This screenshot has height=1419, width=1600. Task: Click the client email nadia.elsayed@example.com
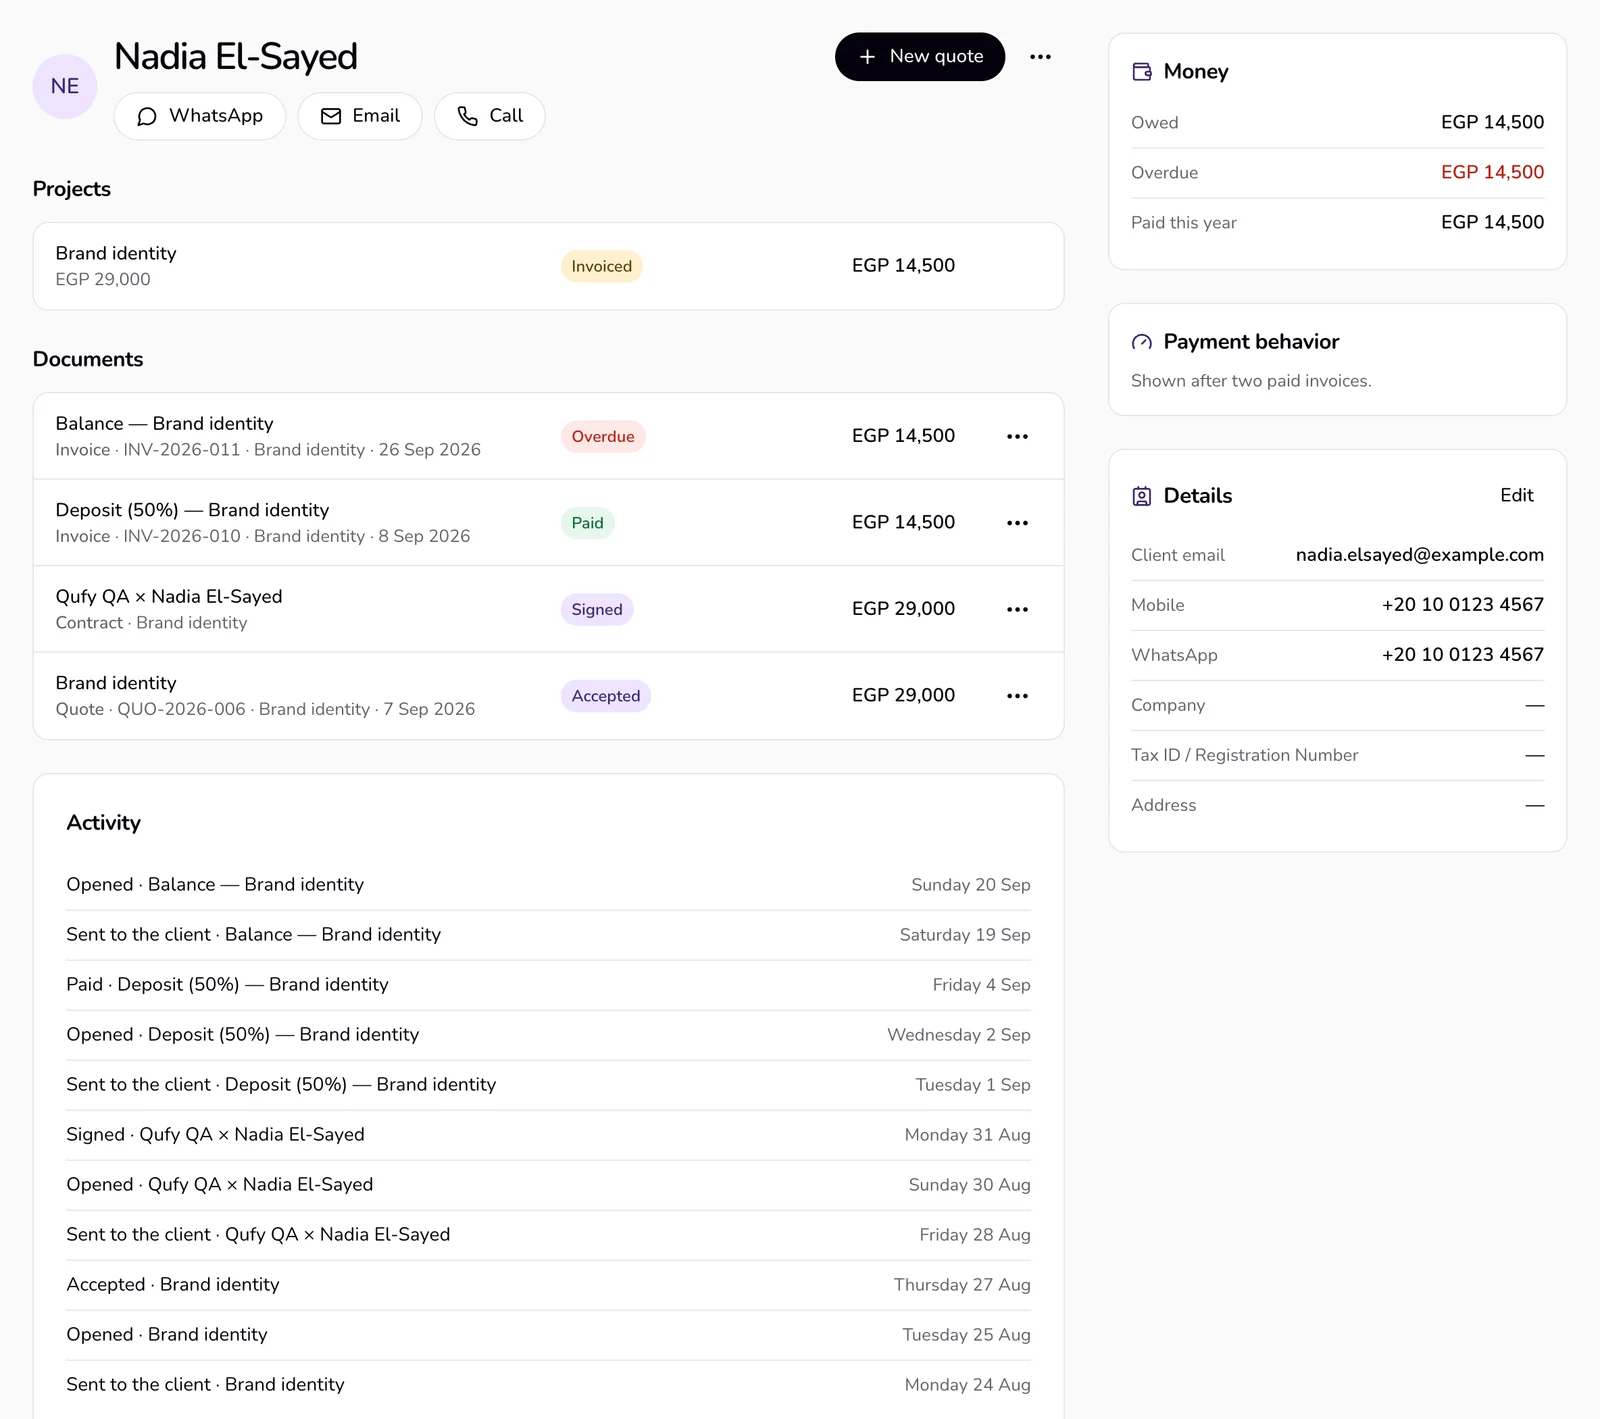point(1419,555)
